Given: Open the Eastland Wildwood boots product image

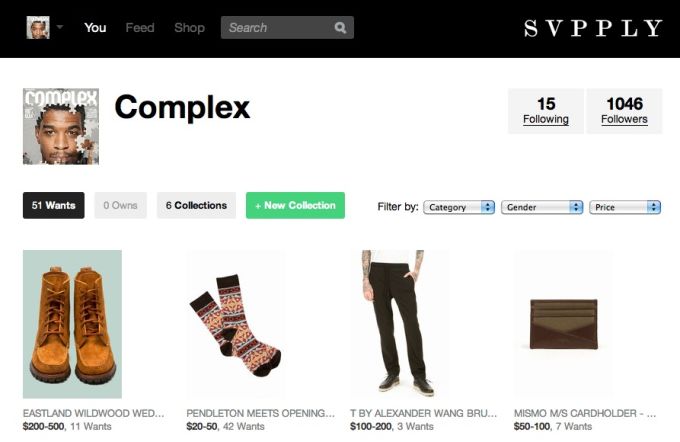Looking at the screenshot, I should pos(72,324).
